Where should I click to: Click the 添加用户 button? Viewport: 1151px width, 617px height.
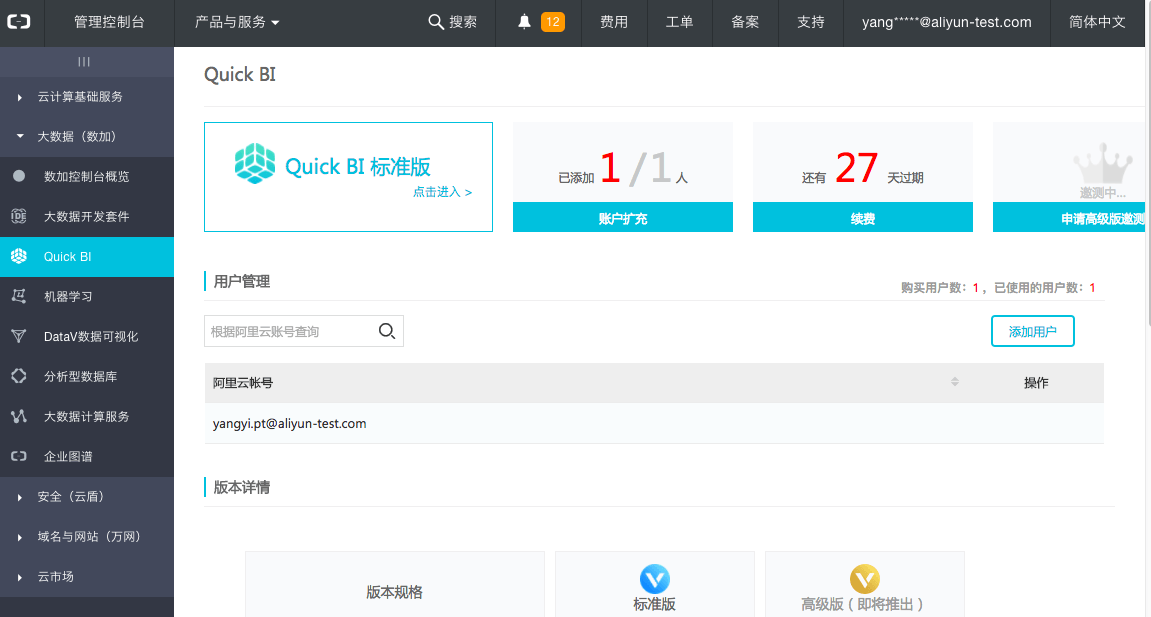tap(1032, 331)
